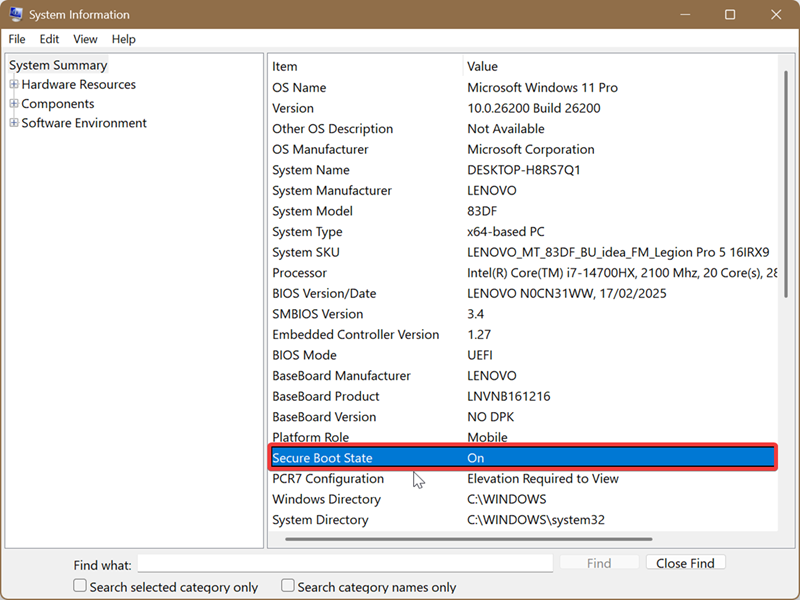Enable Search category names only checkbox
This screenshot has width=800, height=600.
[x=288, y=585]
